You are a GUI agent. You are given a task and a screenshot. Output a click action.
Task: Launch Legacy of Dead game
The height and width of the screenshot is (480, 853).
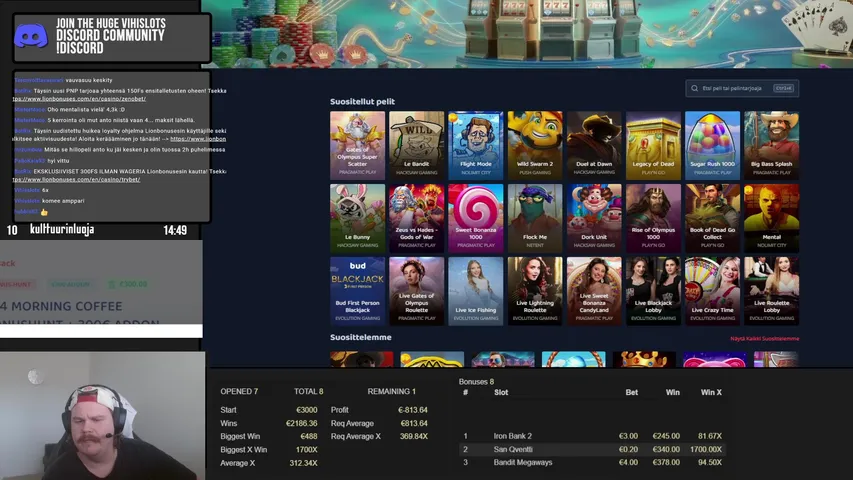click(x=653, y=145)
